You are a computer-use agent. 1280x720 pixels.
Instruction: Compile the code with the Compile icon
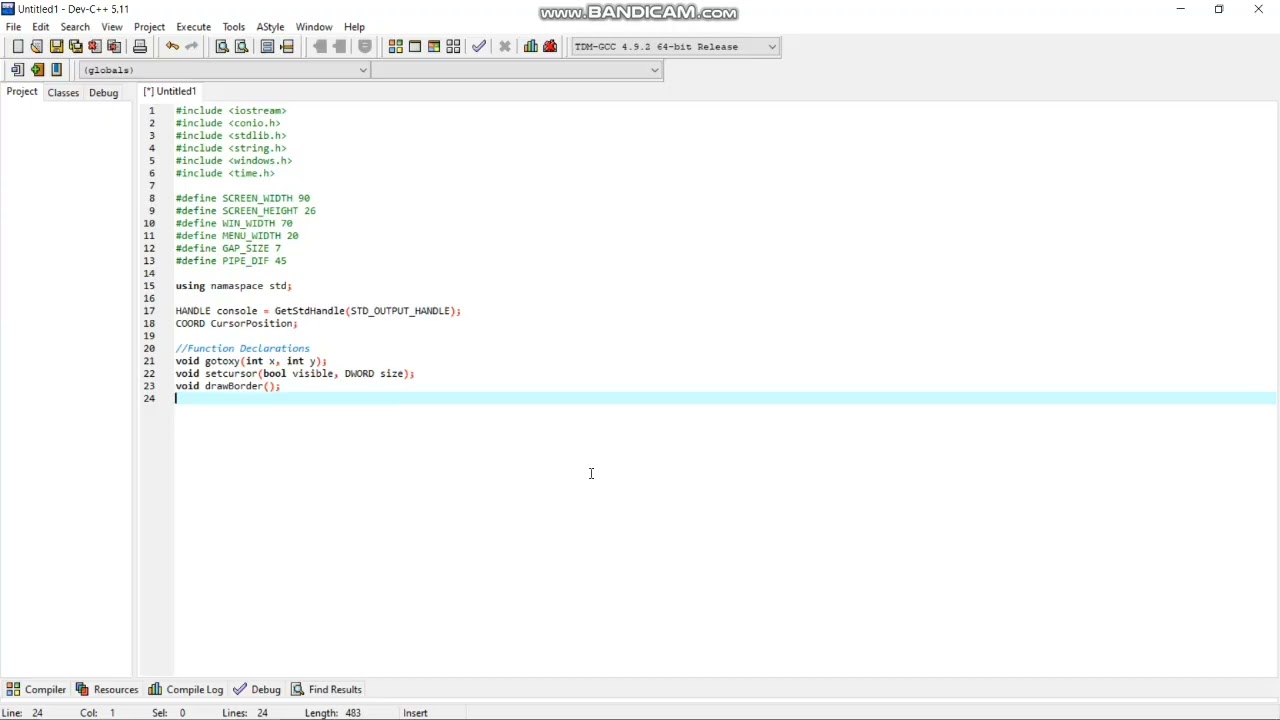click(396, 47)
